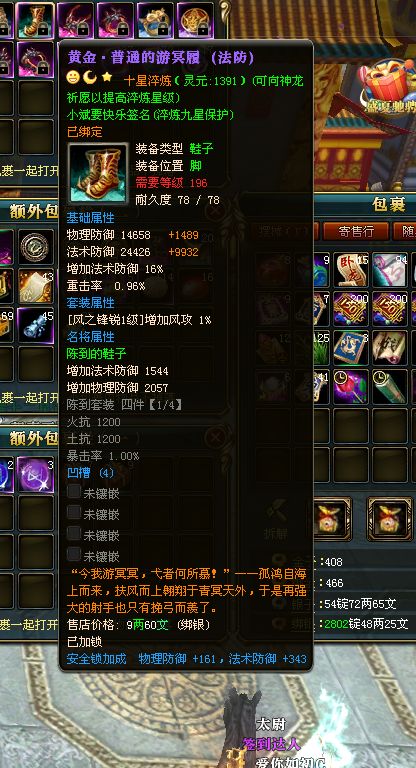Select the rightmost lucky bag slot below the bag grid
The height and width of the screenshot is (768, 416).
(390, 518)
